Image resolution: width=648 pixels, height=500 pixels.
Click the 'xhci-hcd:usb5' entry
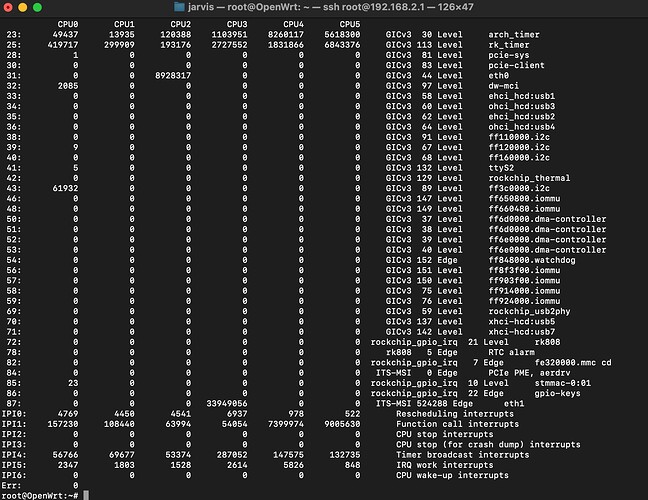[522, 321]
